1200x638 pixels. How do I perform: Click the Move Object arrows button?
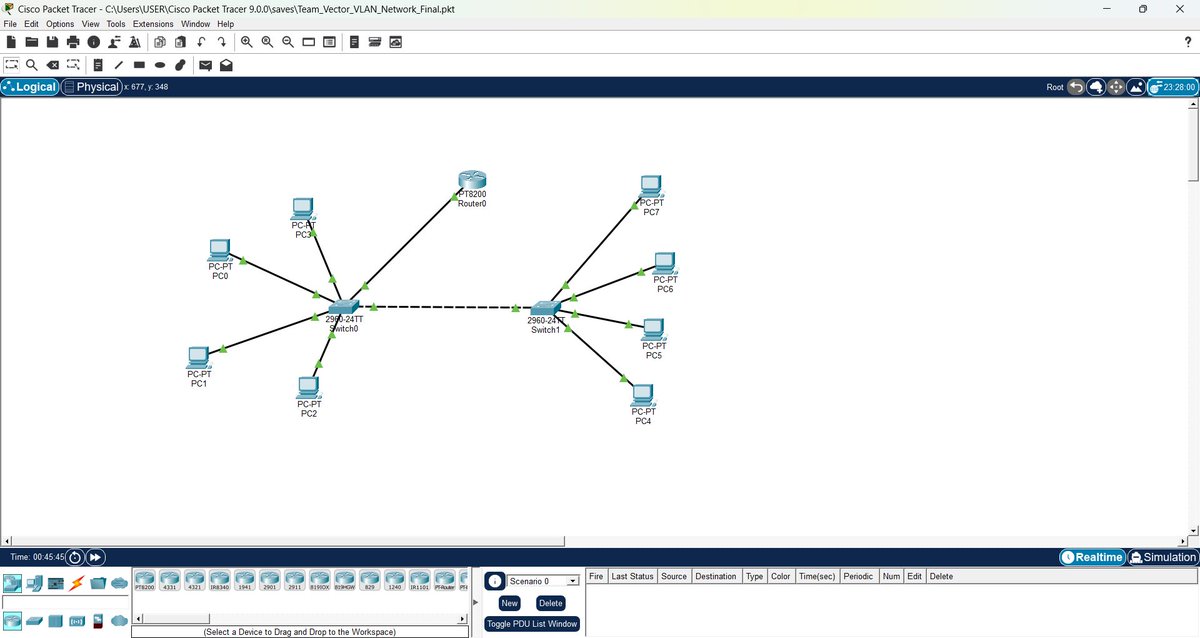point(1116,87)
